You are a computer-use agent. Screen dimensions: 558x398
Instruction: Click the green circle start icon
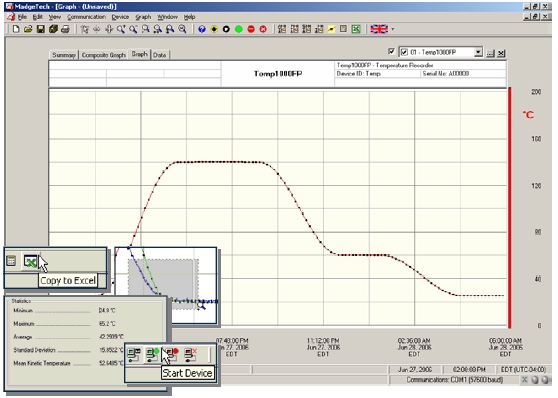click(x=239, y=29)
